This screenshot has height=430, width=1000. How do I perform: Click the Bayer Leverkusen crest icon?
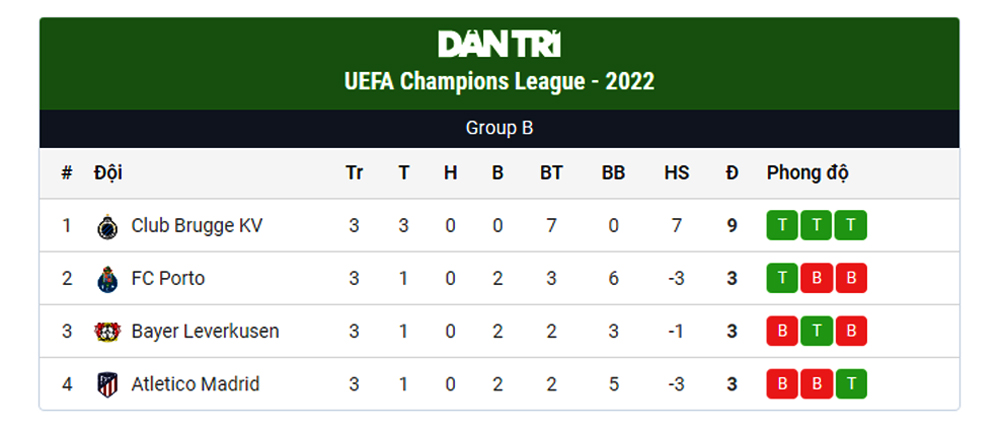pyautogui.click(x=107, y=332)
